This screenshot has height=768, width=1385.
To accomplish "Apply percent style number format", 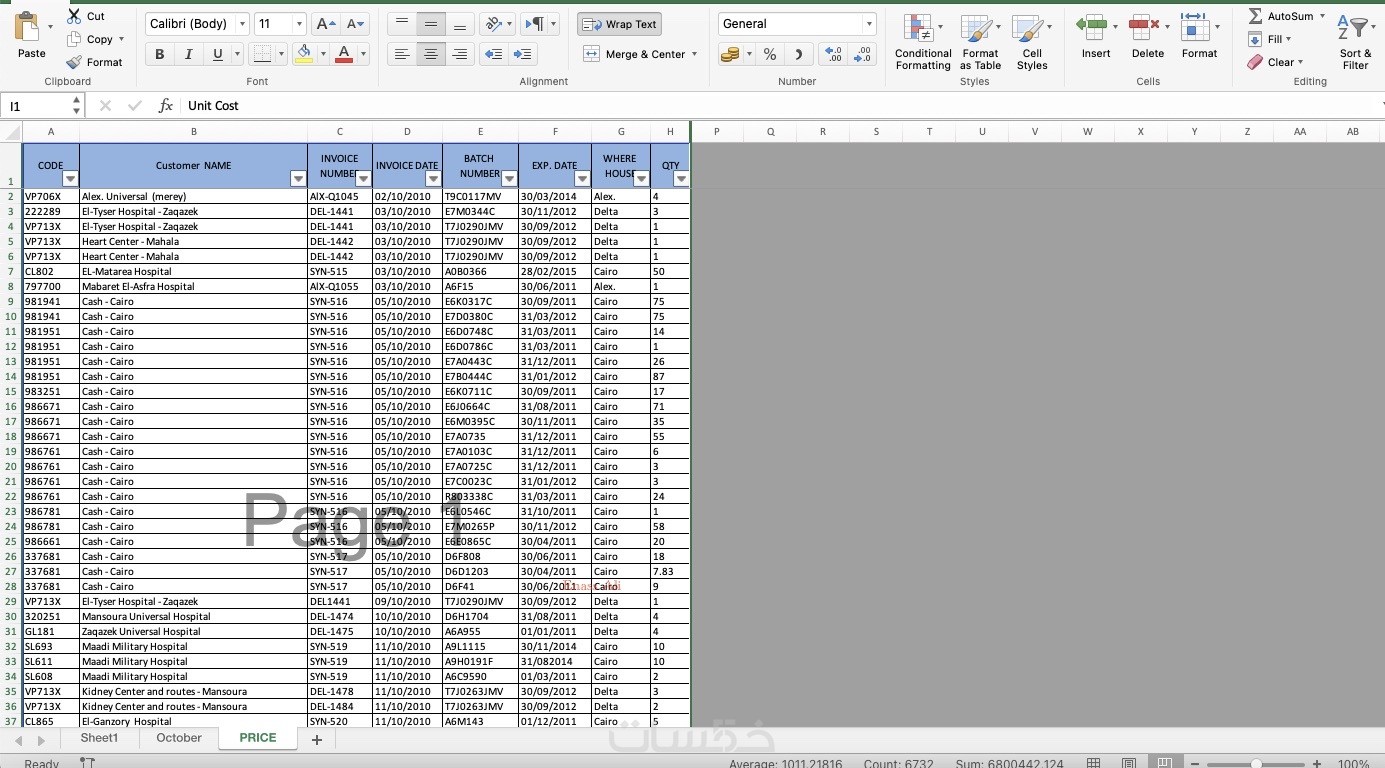I will [770, 54].
